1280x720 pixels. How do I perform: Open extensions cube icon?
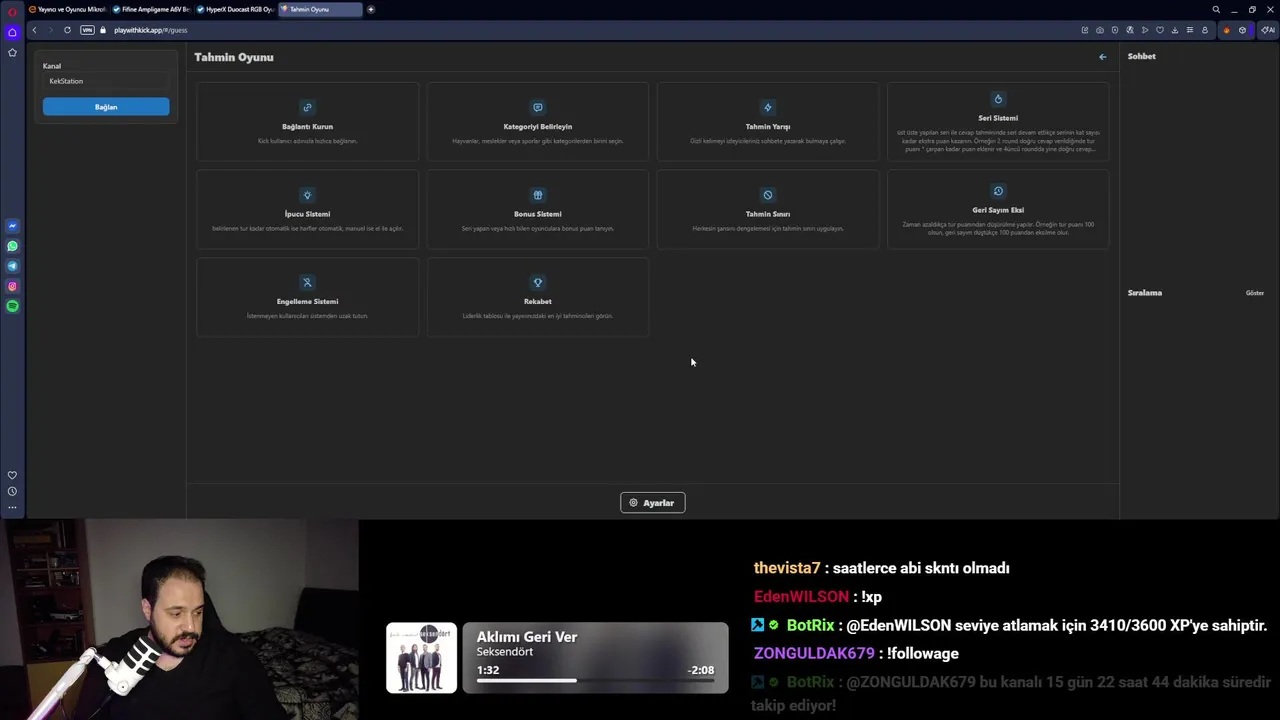(1243, 30)
